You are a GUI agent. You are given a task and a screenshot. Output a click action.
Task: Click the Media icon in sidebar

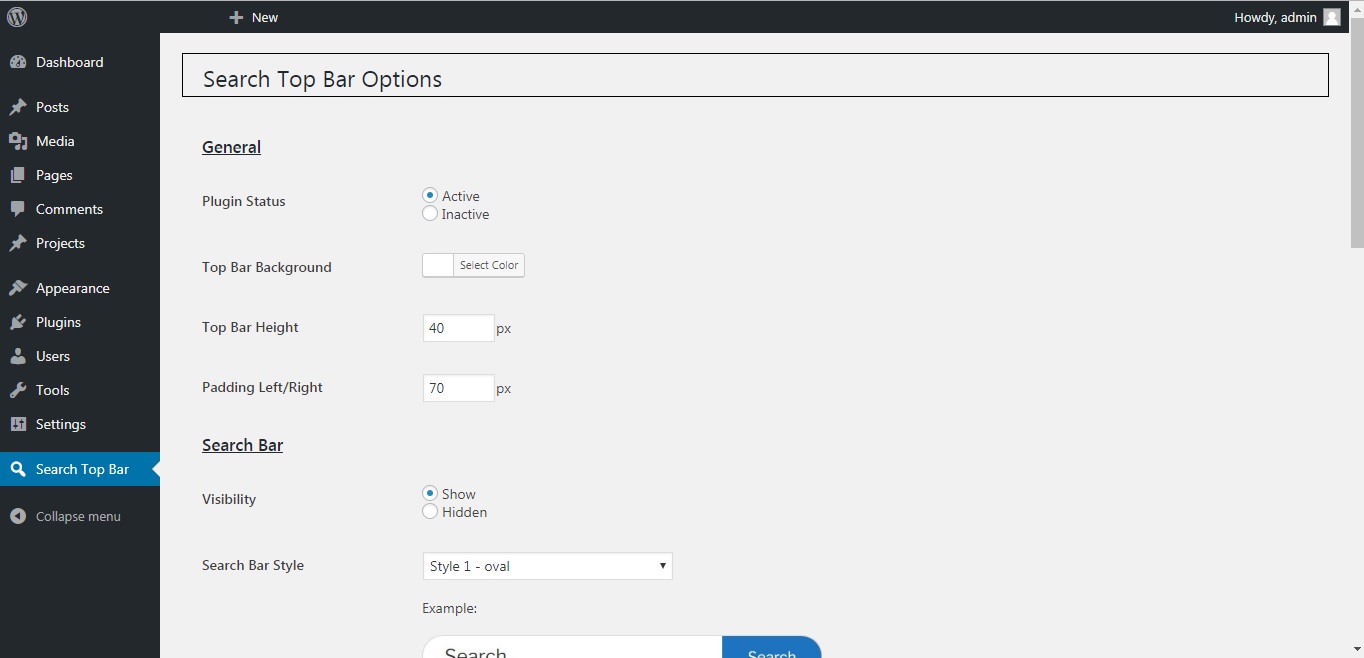(18, 141)
